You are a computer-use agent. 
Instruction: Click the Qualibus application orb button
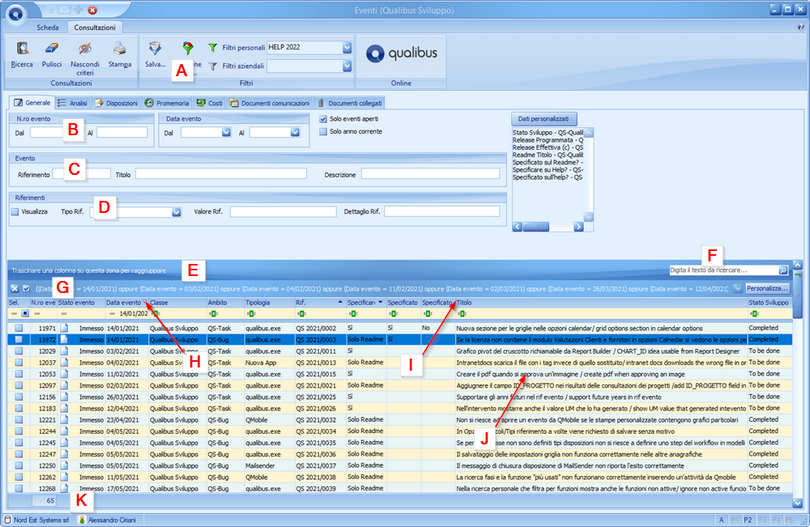point(15,14)
